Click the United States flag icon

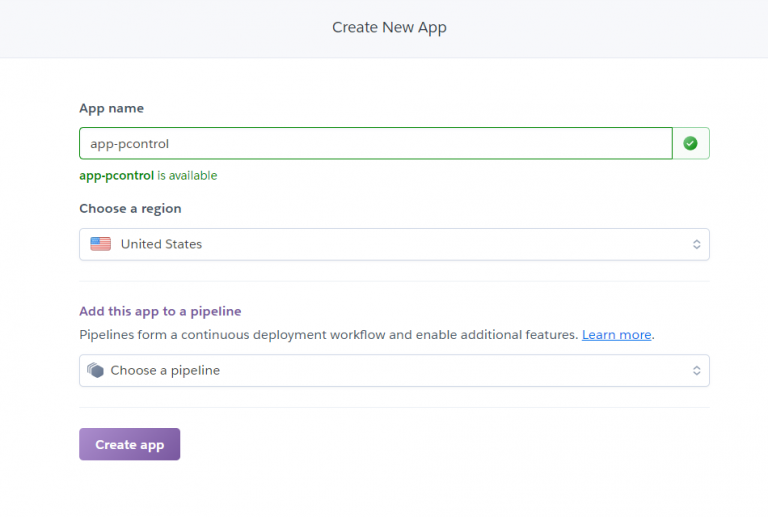(100, 244)
